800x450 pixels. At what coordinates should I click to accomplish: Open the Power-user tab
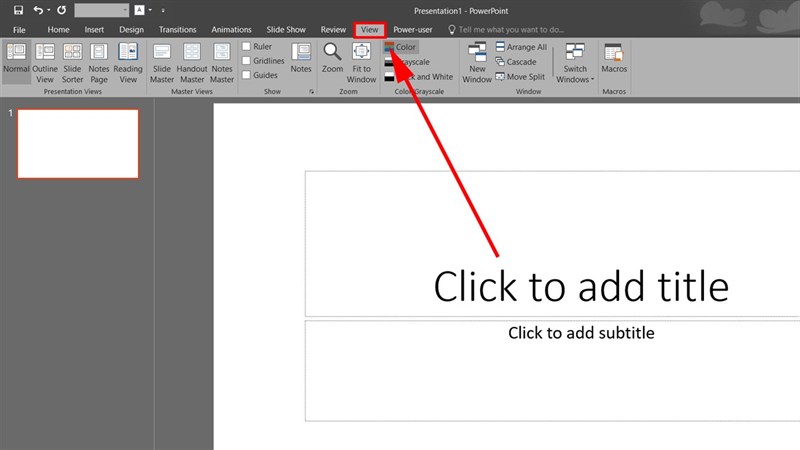click(412, 30)
